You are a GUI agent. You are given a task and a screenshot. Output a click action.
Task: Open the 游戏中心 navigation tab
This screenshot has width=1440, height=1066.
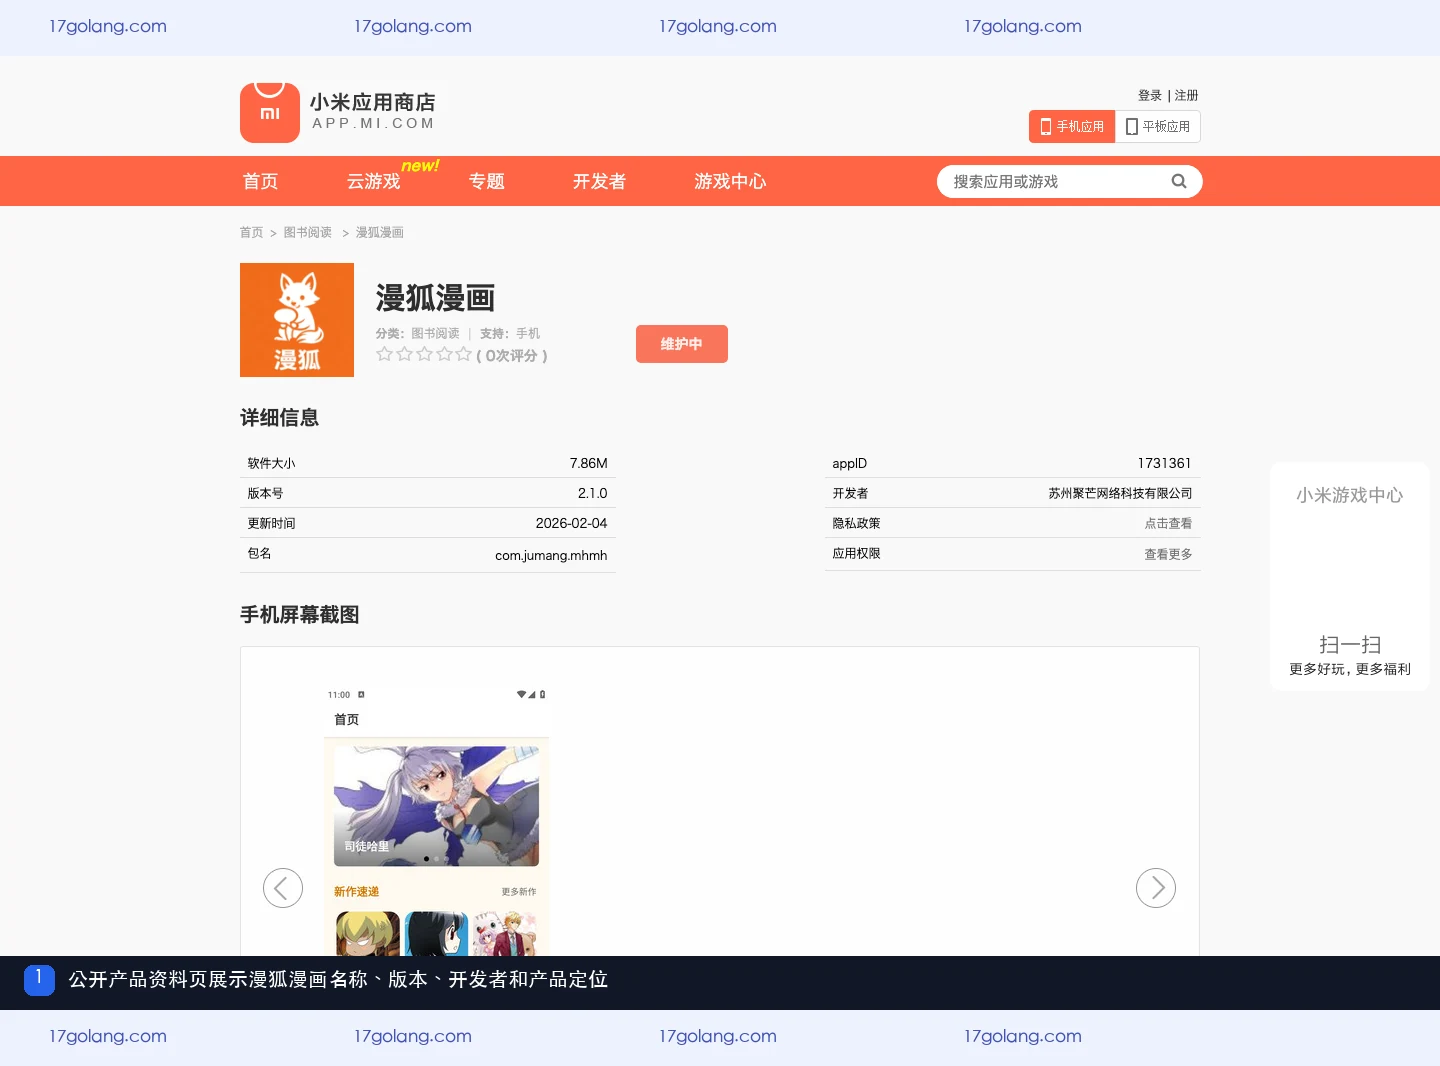[x=730, y=181]
